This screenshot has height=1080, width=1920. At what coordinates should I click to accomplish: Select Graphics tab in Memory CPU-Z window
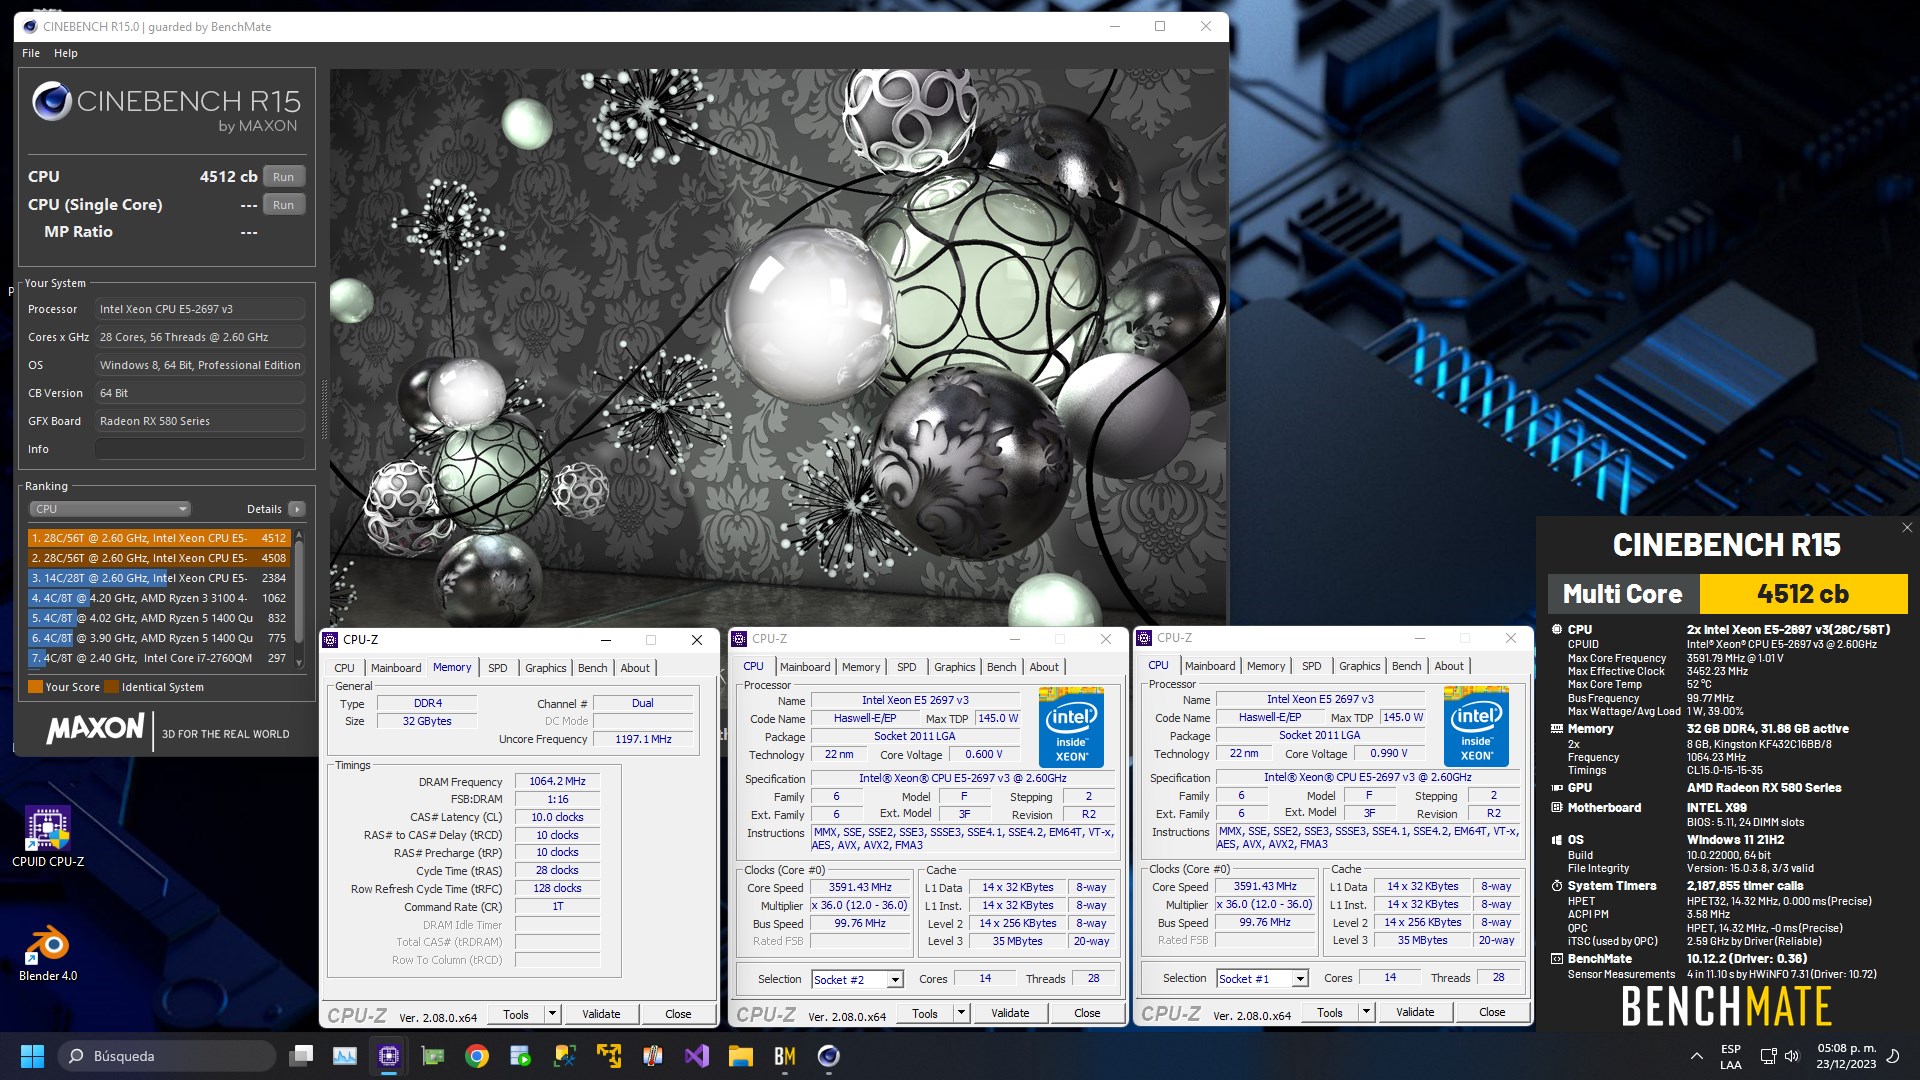[x=546, y=668]
